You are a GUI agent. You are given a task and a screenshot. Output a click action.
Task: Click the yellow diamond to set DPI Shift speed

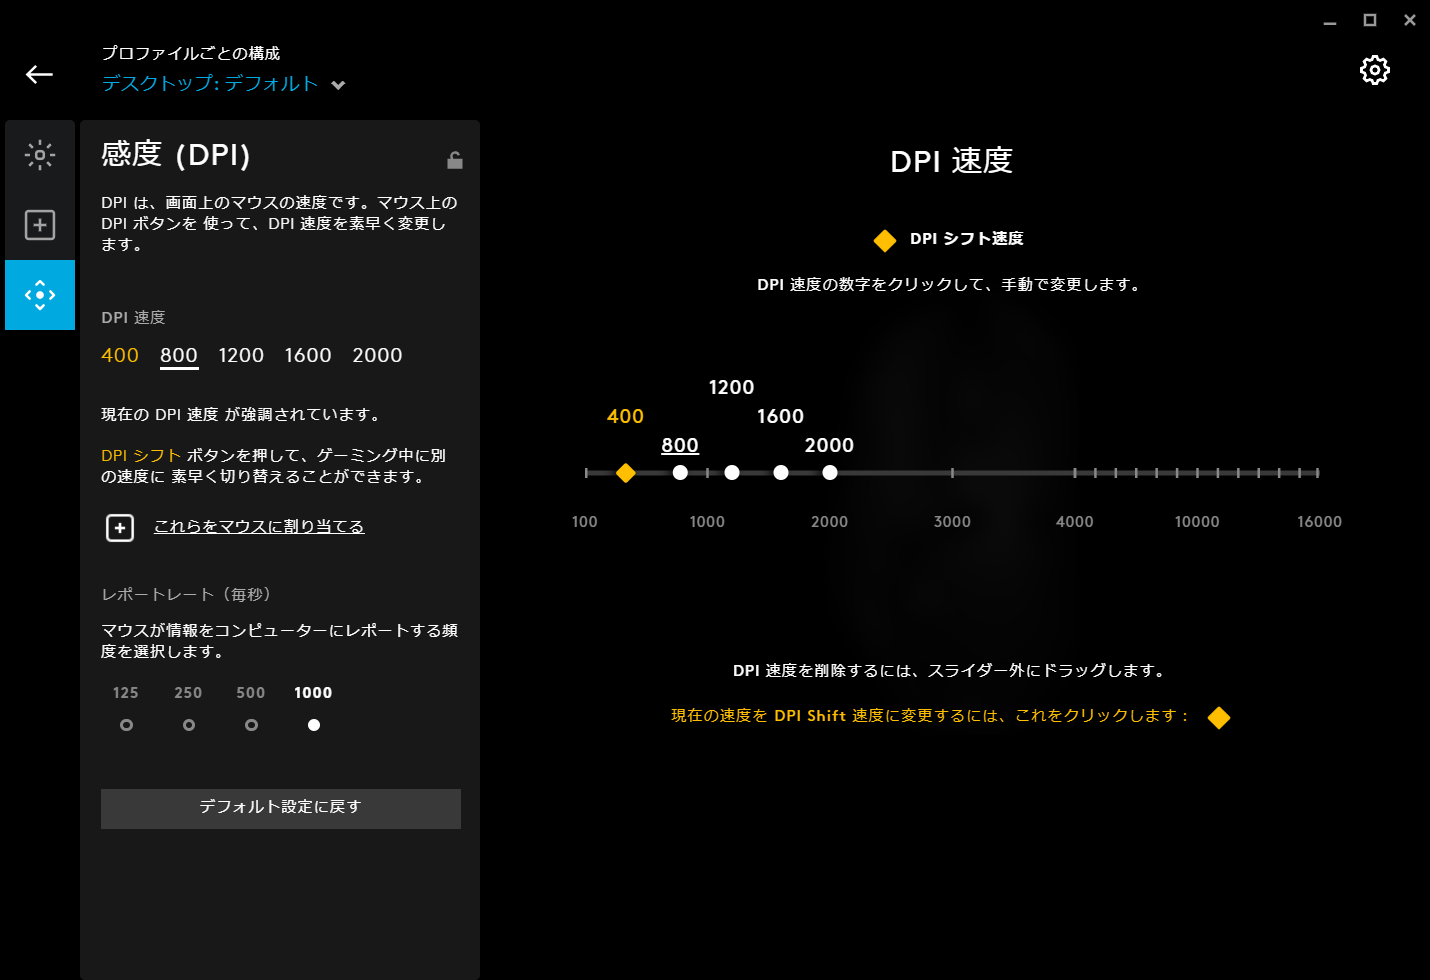click(x=1219, y=718)
